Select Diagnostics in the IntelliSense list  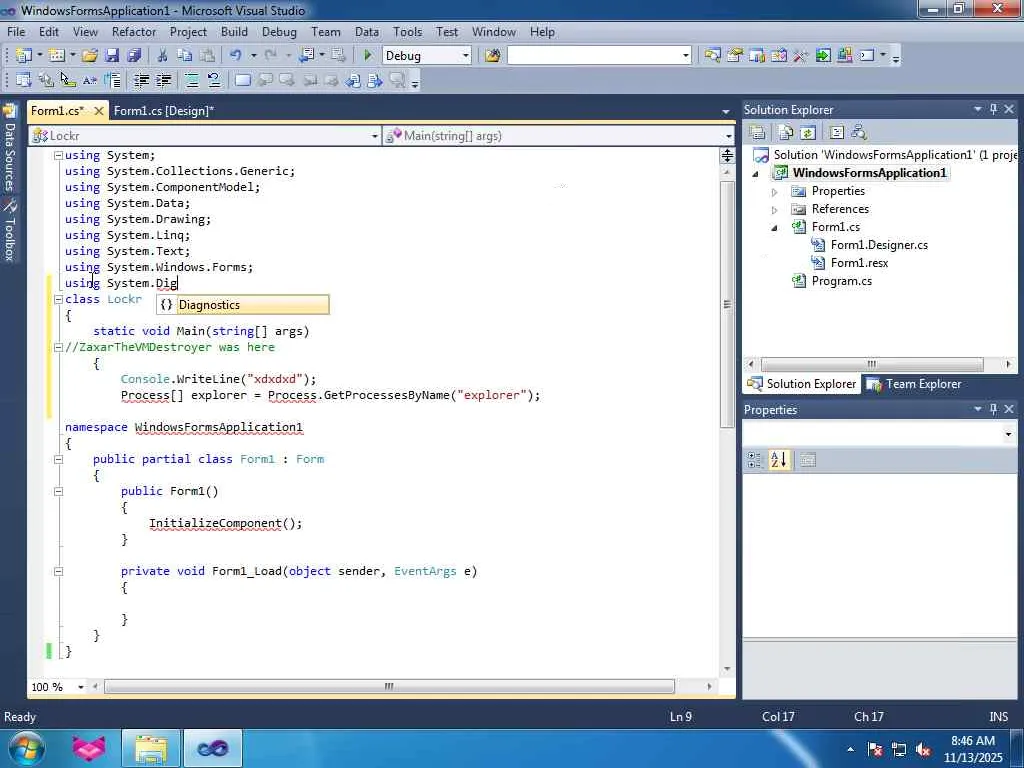point(243,304)
